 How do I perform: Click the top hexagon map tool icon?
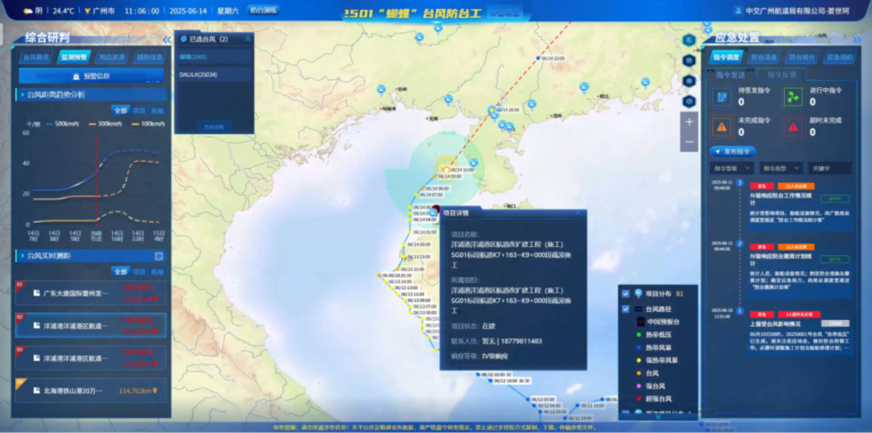(690, 40)
